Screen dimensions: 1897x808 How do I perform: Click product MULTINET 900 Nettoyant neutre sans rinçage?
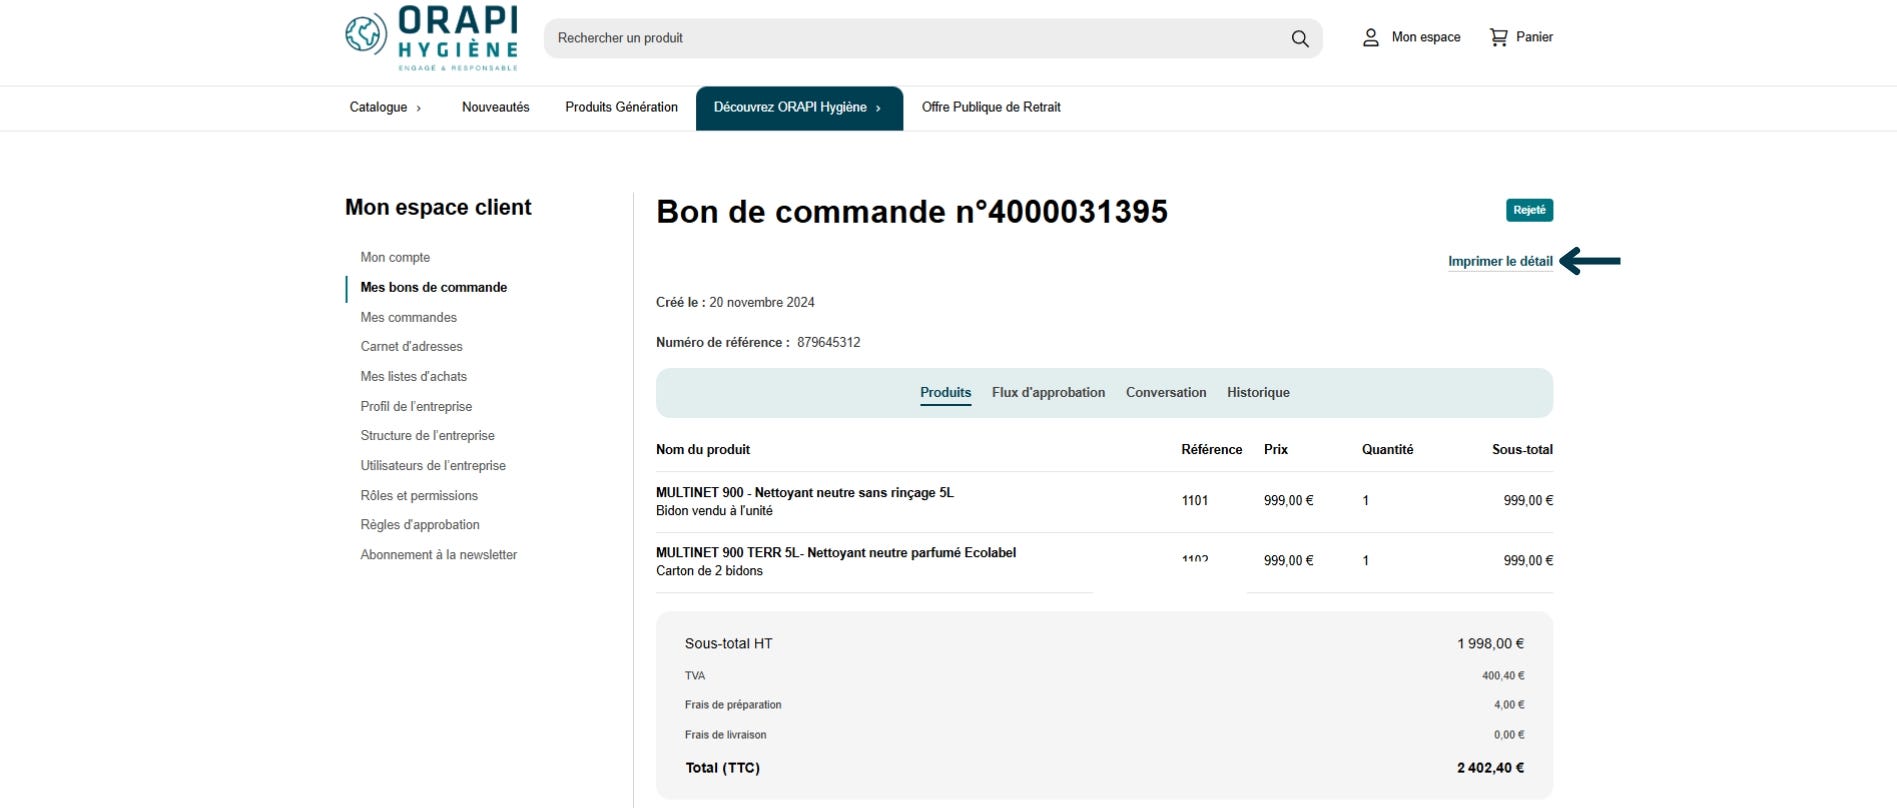(804, 492)
